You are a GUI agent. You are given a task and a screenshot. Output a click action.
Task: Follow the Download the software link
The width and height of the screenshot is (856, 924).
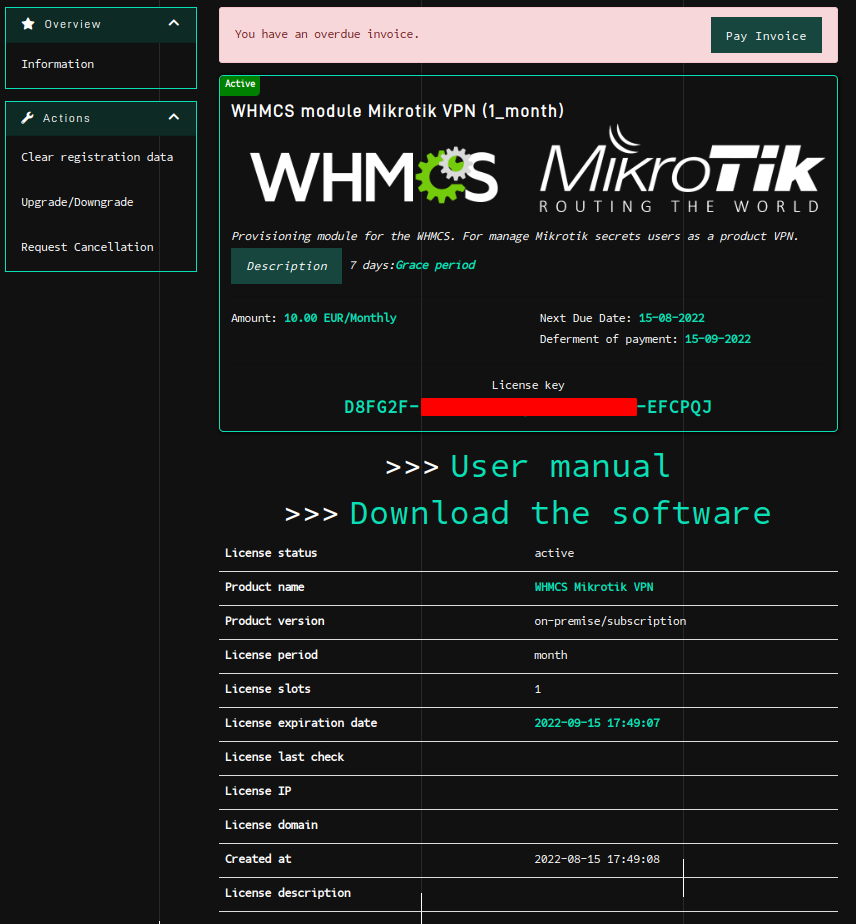click(x=560, y=513)
